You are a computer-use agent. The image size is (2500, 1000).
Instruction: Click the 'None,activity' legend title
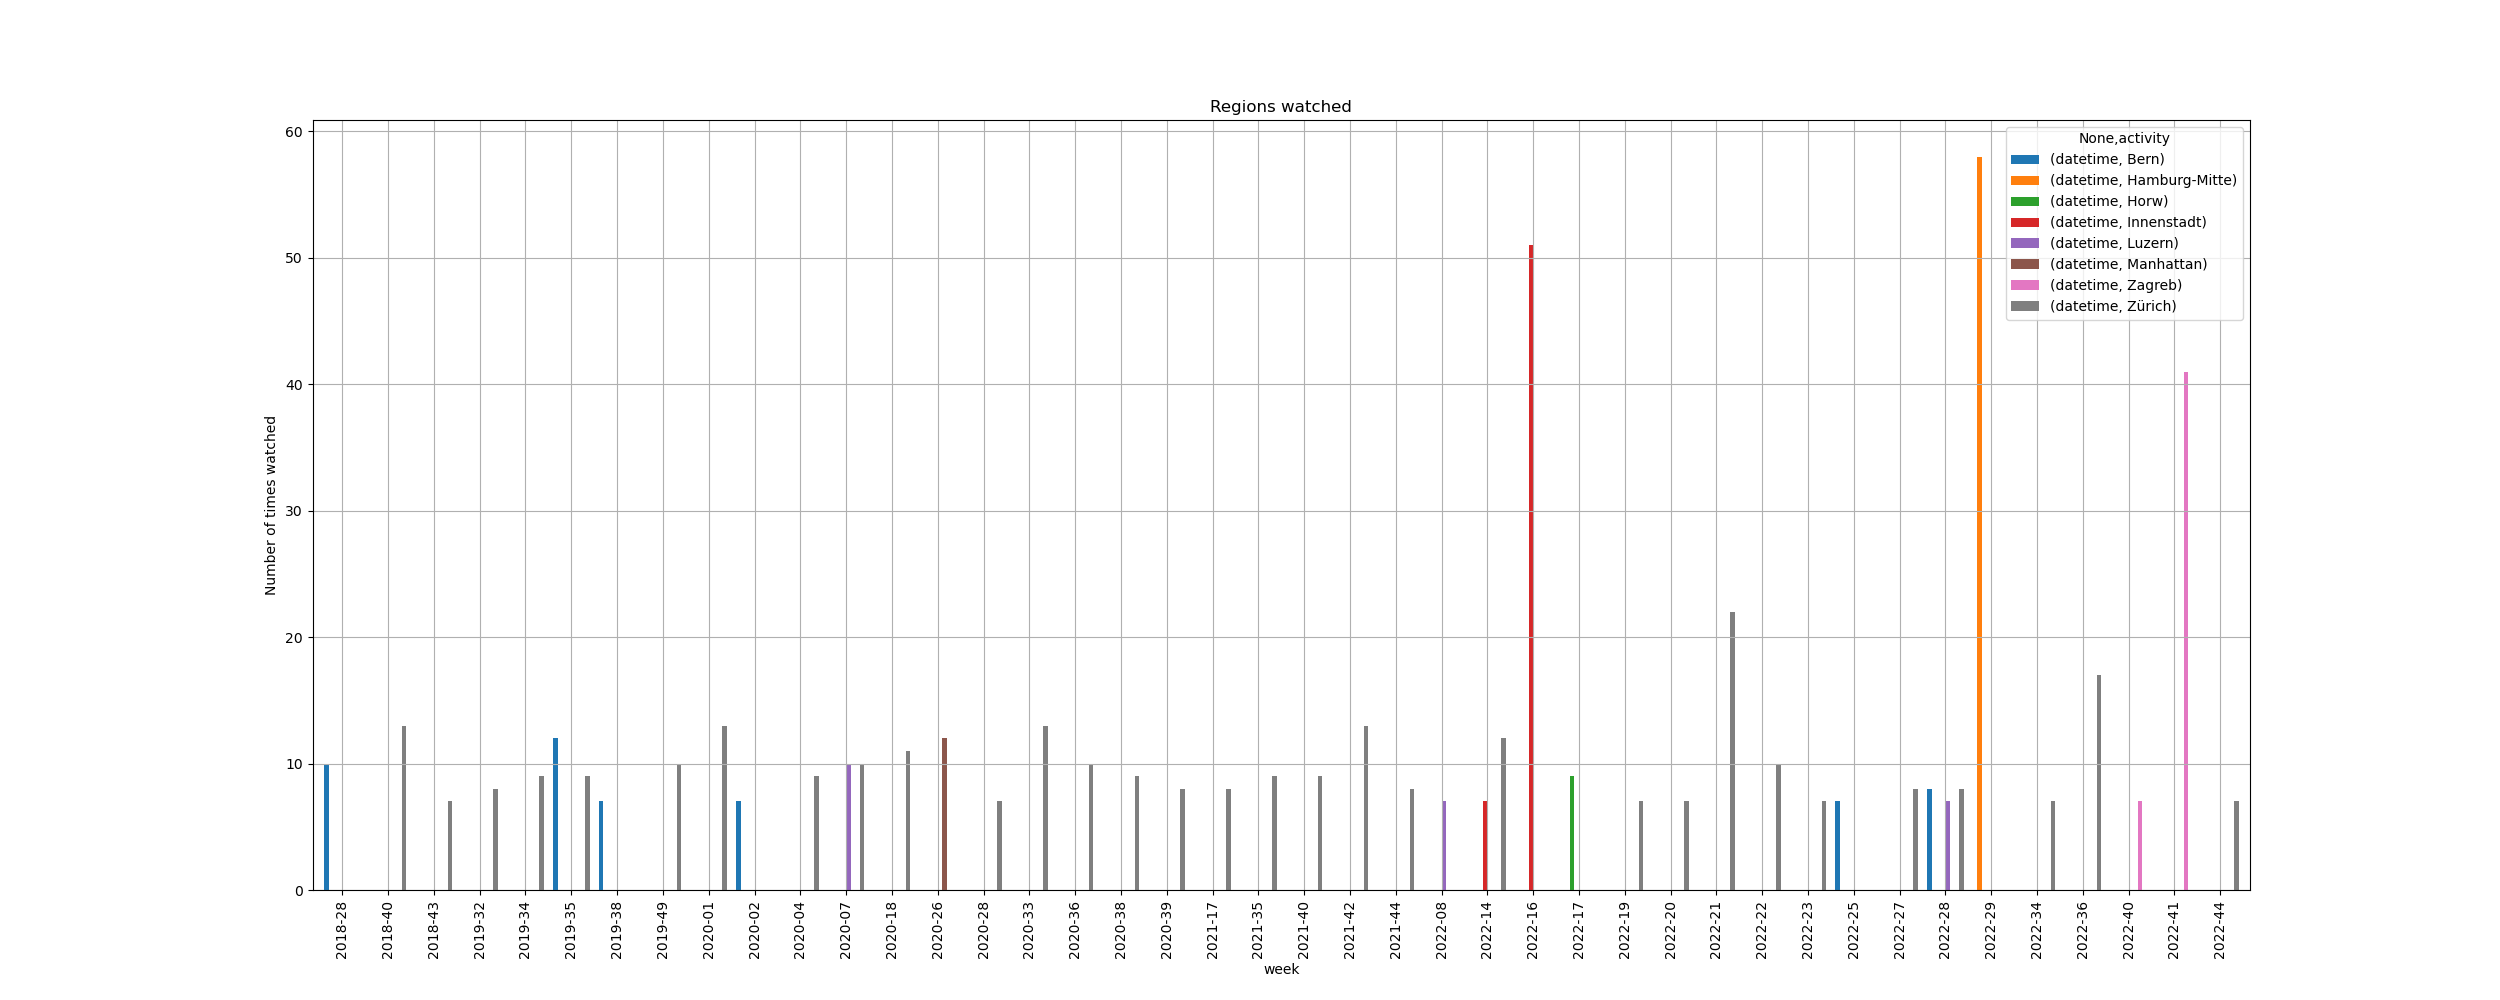pyautogui.click(x=2124, y=139)
